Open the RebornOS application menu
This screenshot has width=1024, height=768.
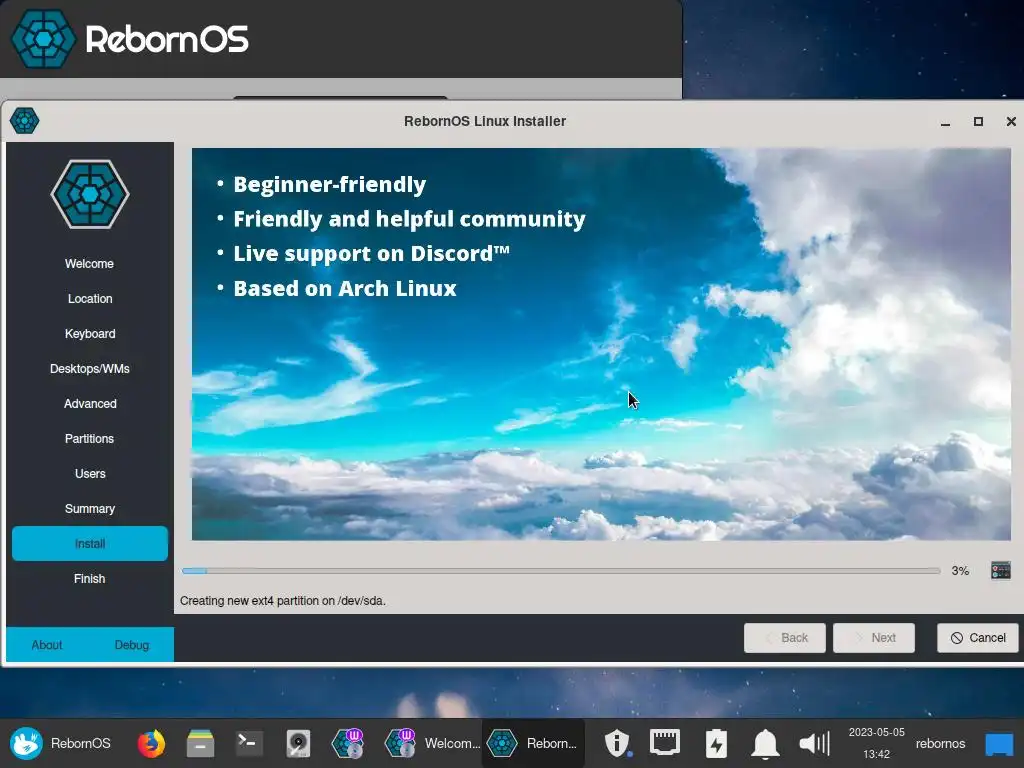pos(60,743)
